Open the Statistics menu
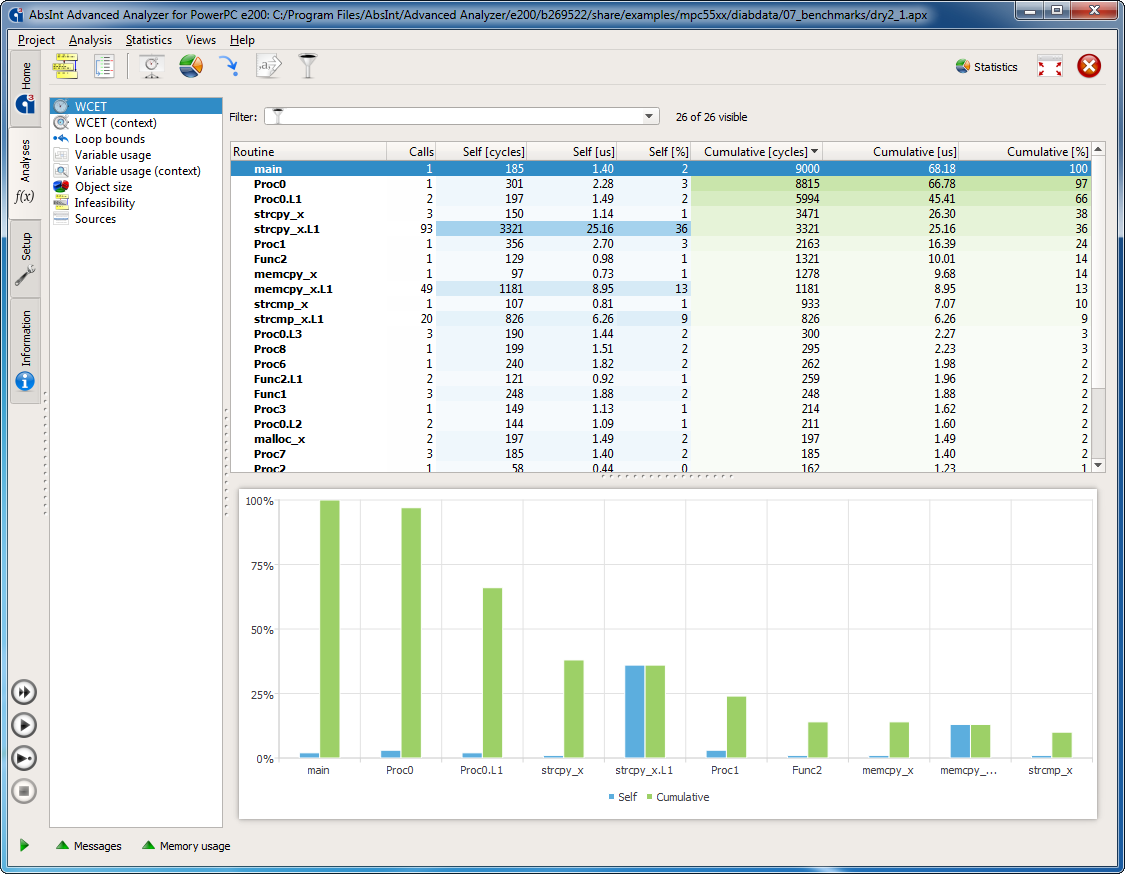The image size is (1125, 874). (x=149, y=40)
